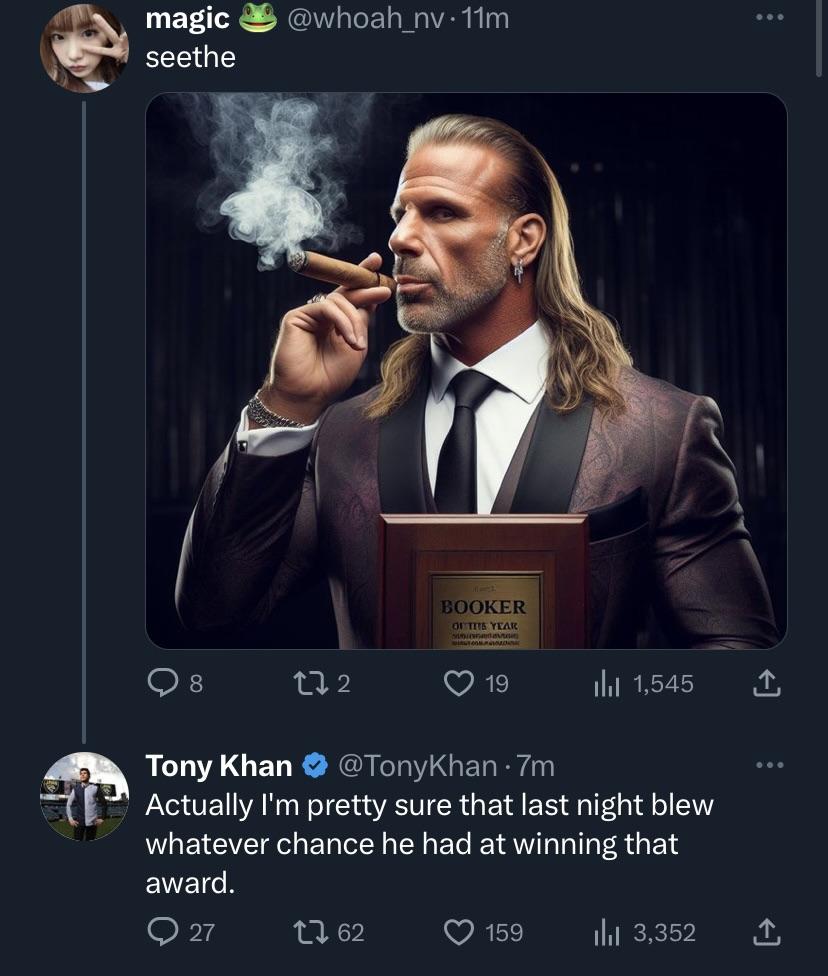828x976 pixels.
Task: Open Tony Khan's profile avatar
Action: pyautogui.click(x=84, y=796)
